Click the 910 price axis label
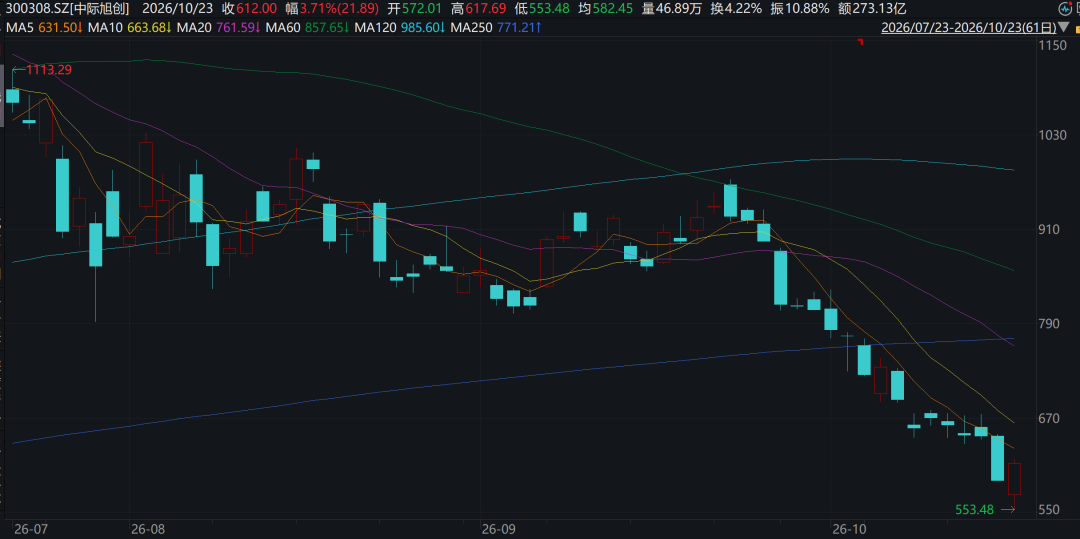The width and height of the screenshot is (1080, 539). 1047,229
